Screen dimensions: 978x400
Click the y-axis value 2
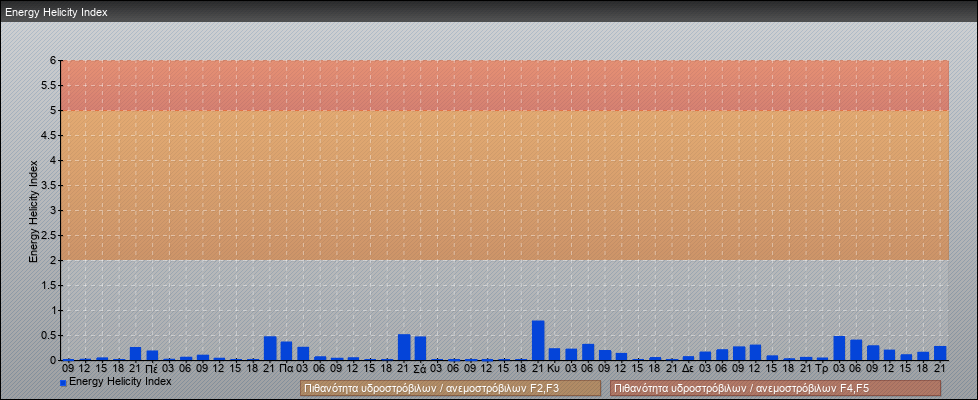(x=53, y=260)
